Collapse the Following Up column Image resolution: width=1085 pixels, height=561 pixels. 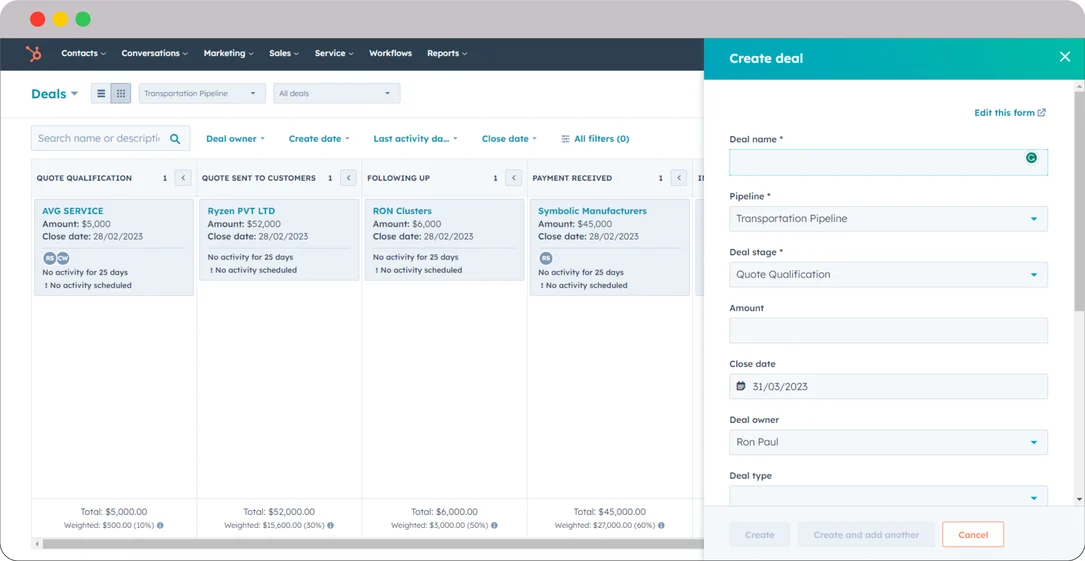click(513, 178)
